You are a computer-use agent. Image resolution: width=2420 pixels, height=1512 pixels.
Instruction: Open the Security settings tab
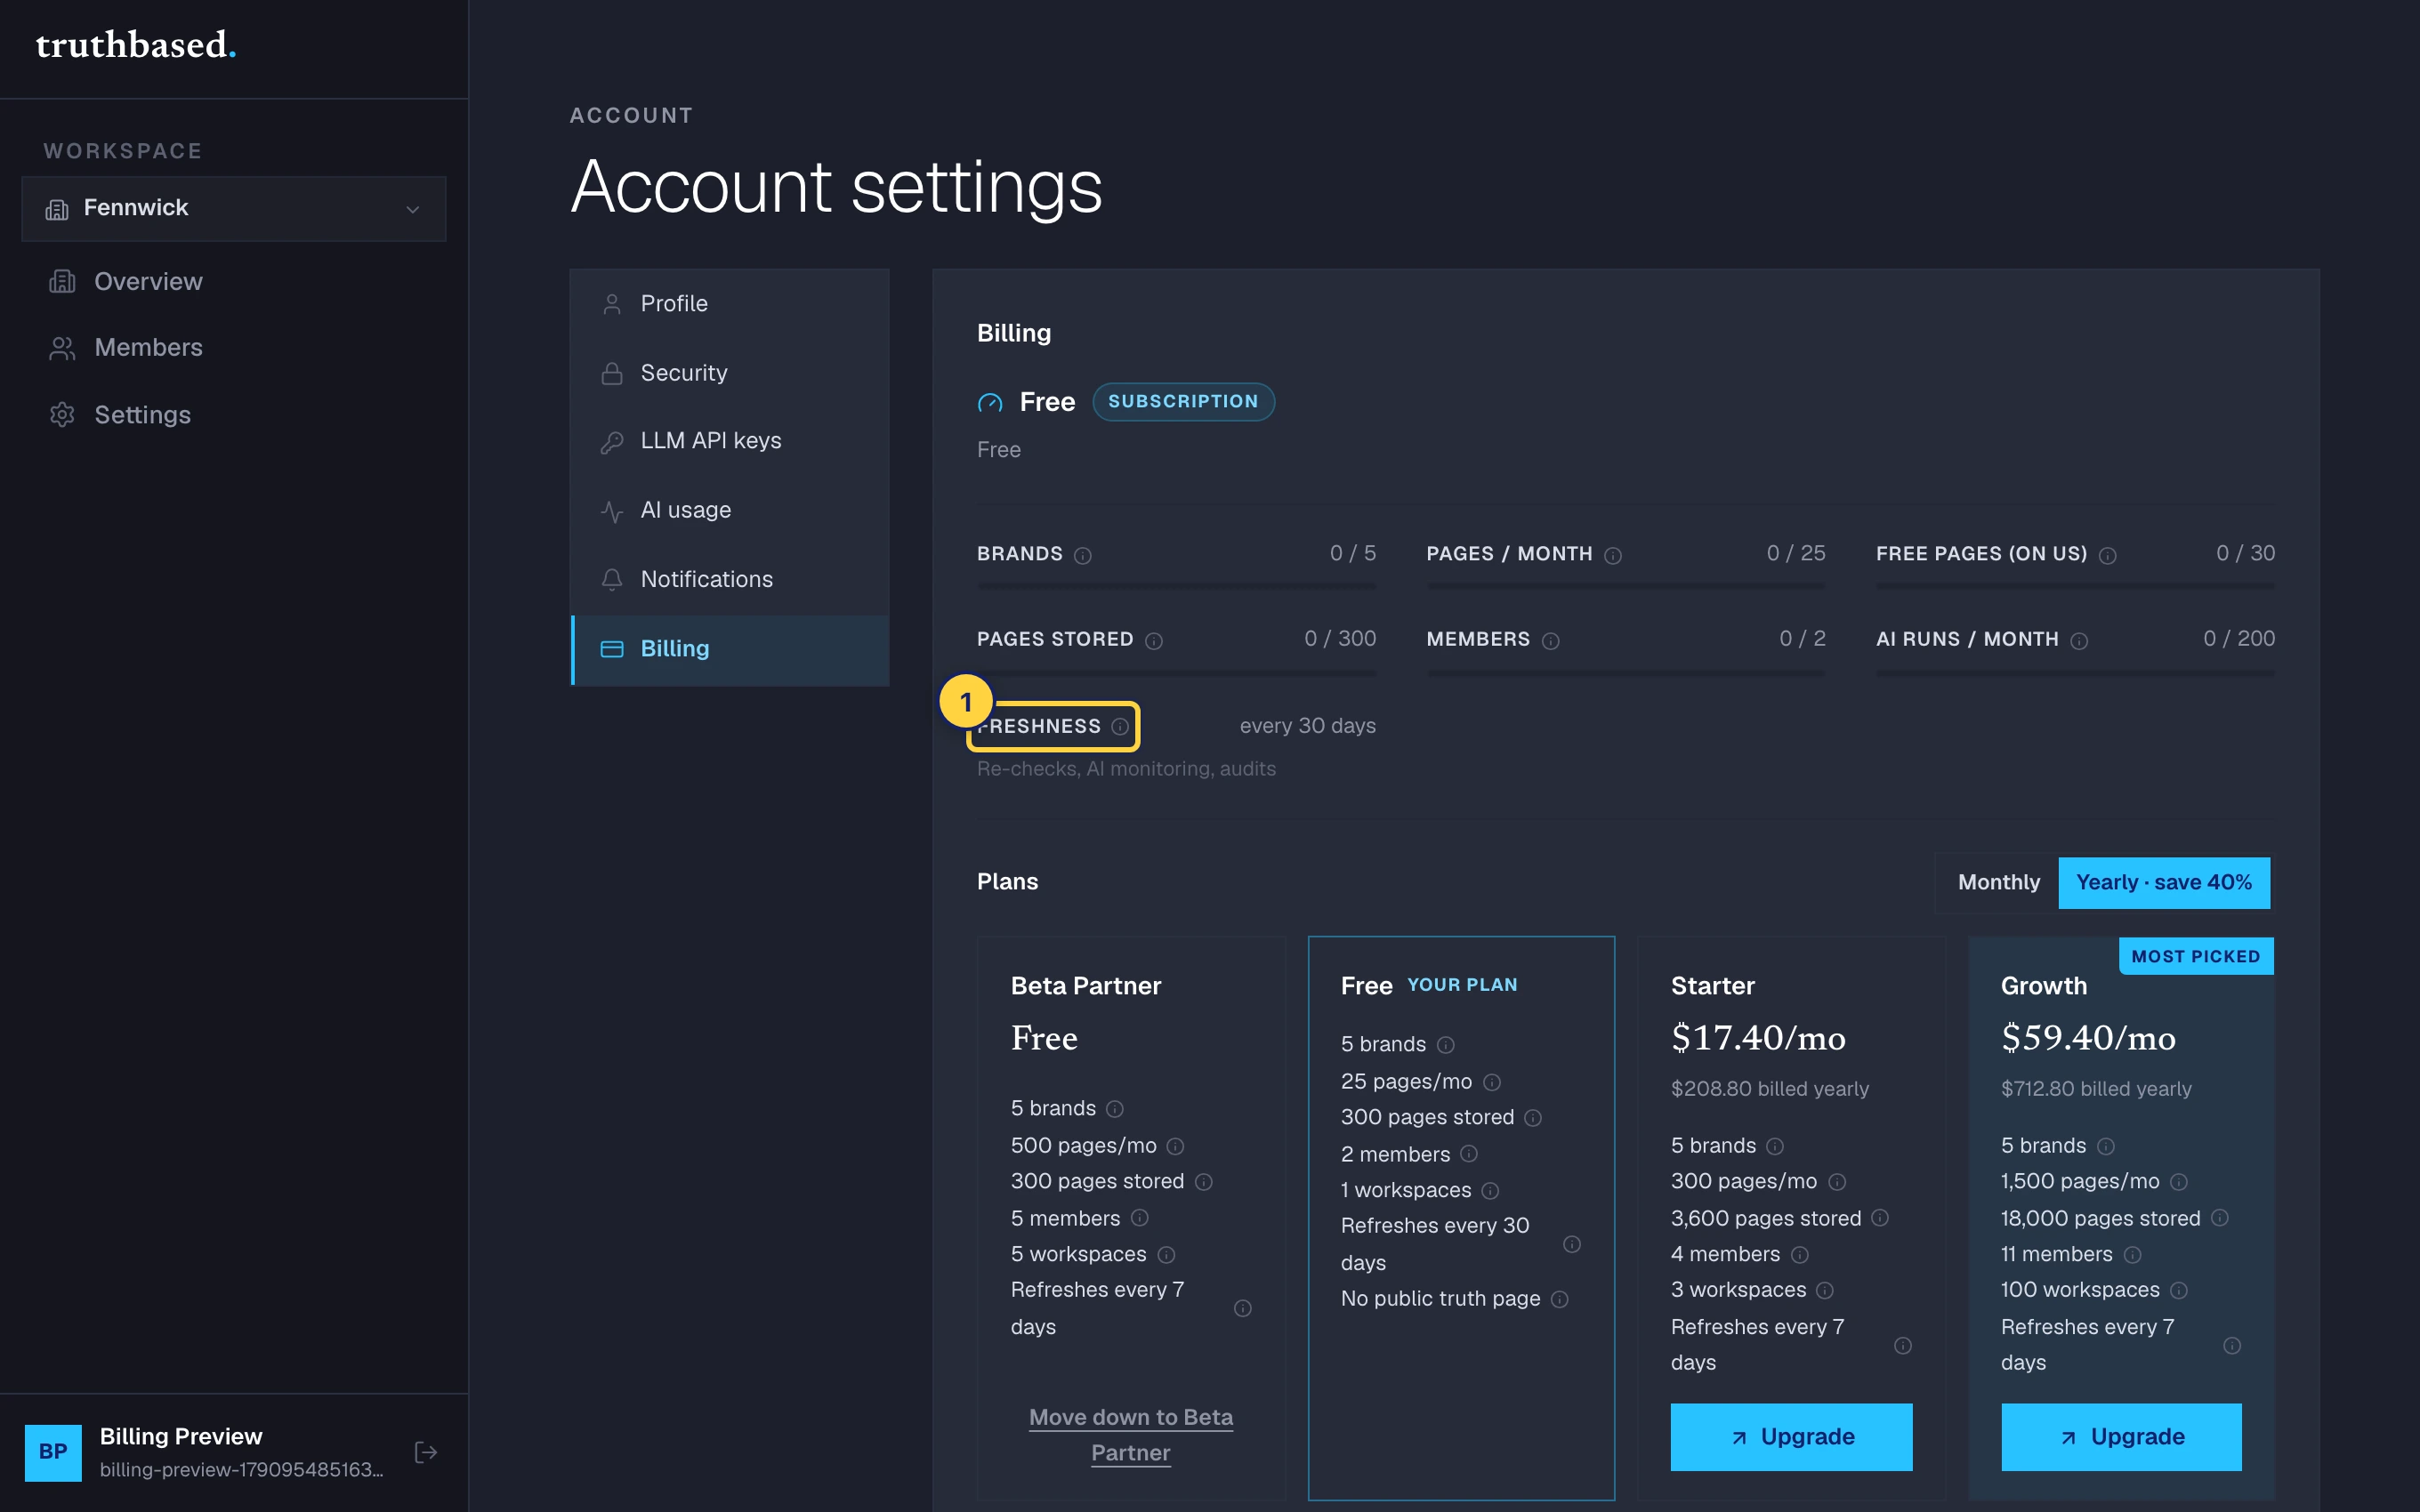[729, 373]
